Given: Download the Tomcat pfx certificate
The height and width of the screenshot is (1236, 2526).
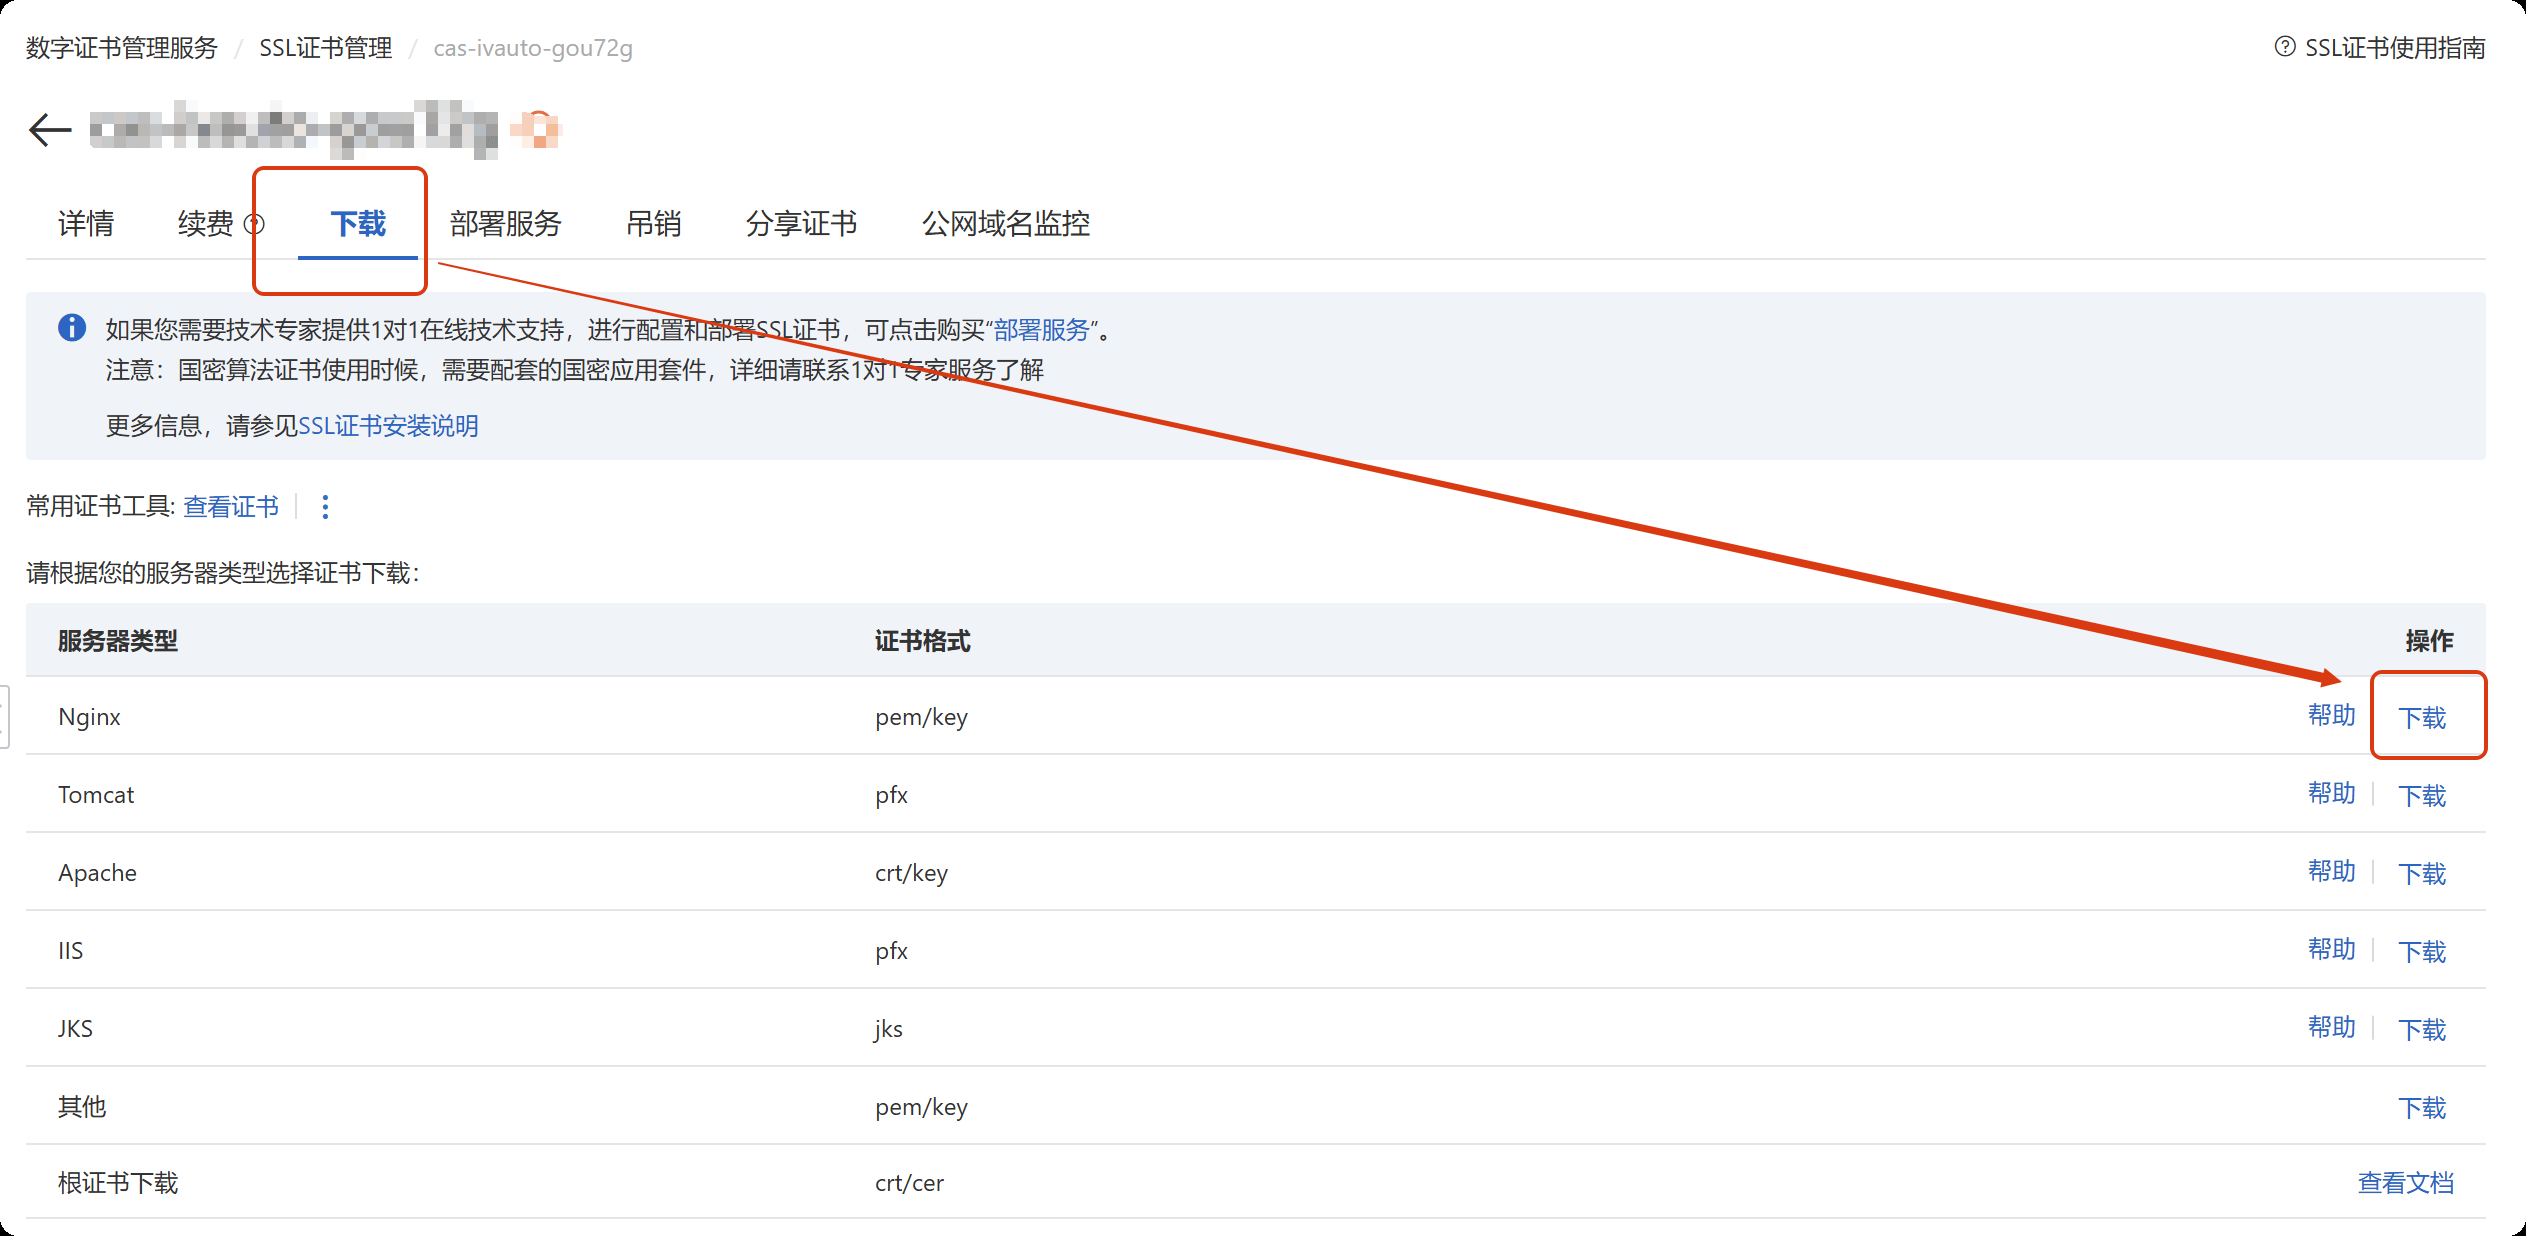Looking at the screenshot, I should tap(2421, 795).
